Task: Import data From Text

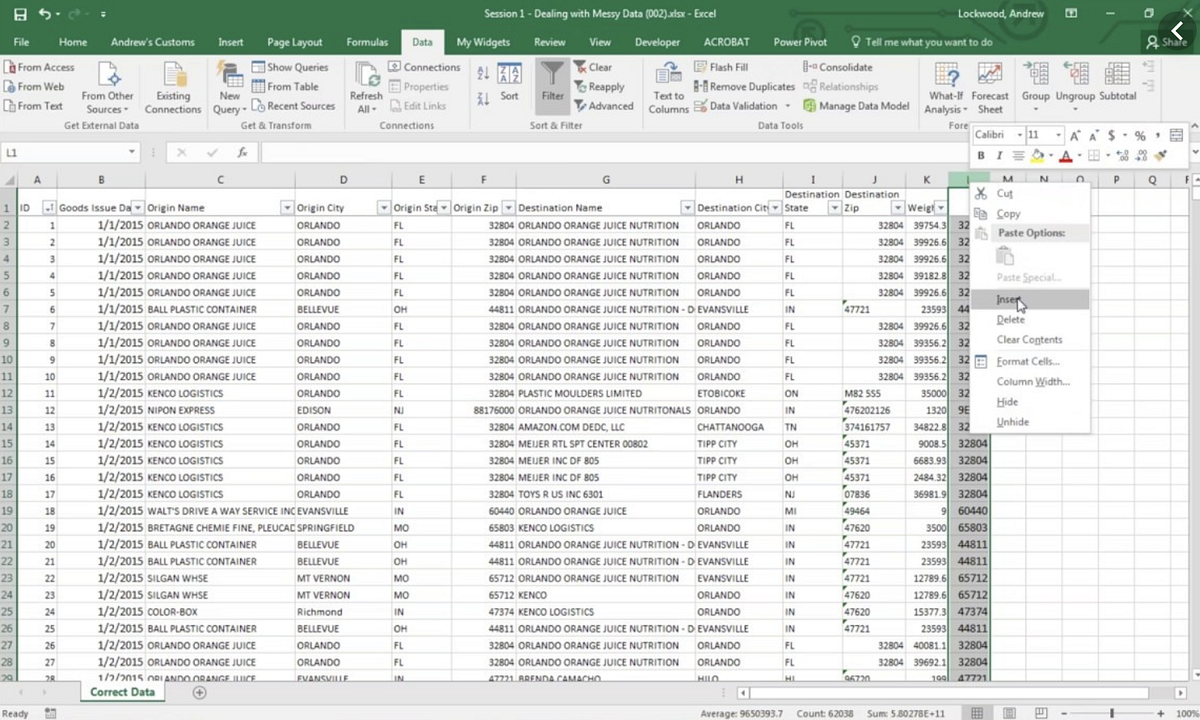Action: click(33, 106)
